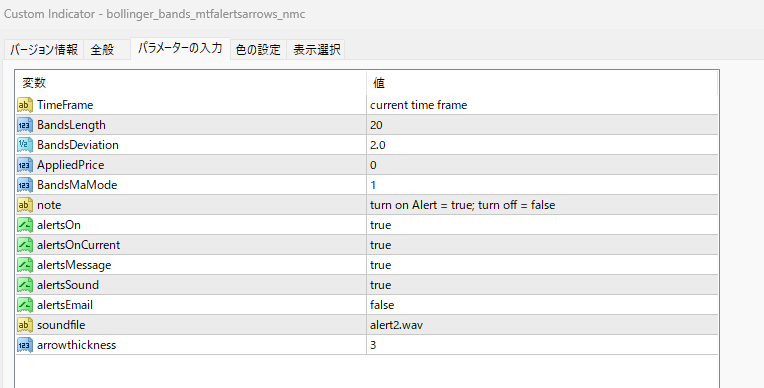Click the integer icon beside BandsLength
Image resolution: width=764 pixels, height=388 pixels.
point(25,125)
